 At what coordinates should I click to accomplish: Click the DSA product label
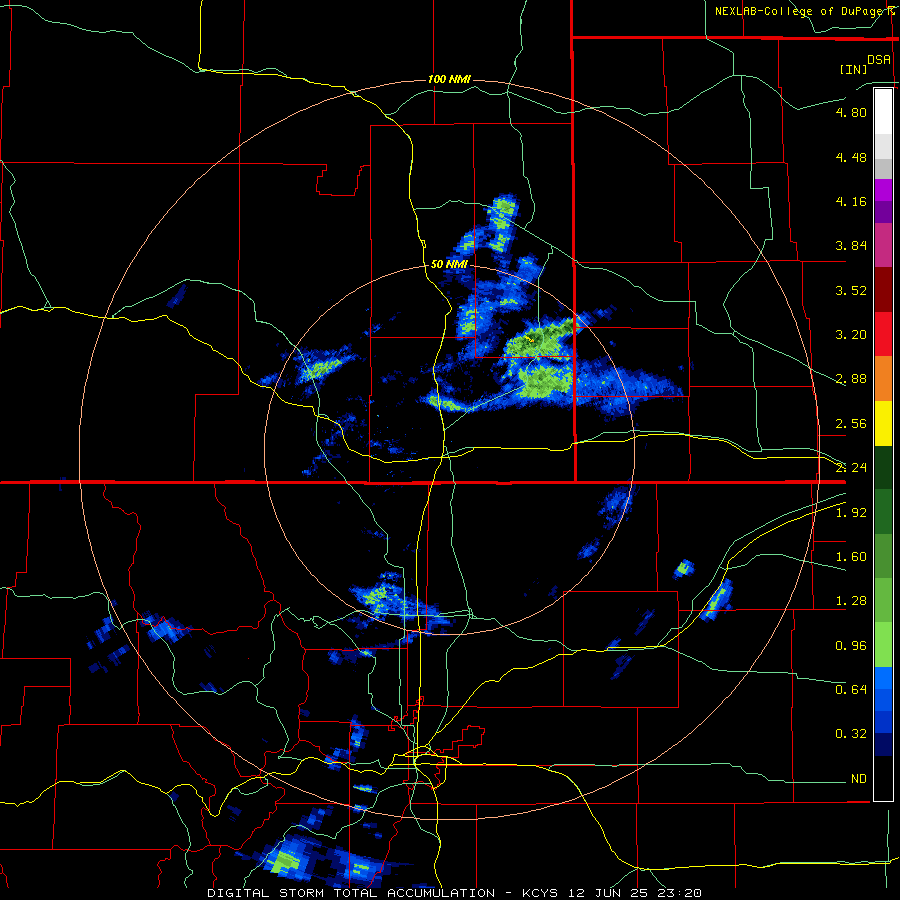[879, 59]
